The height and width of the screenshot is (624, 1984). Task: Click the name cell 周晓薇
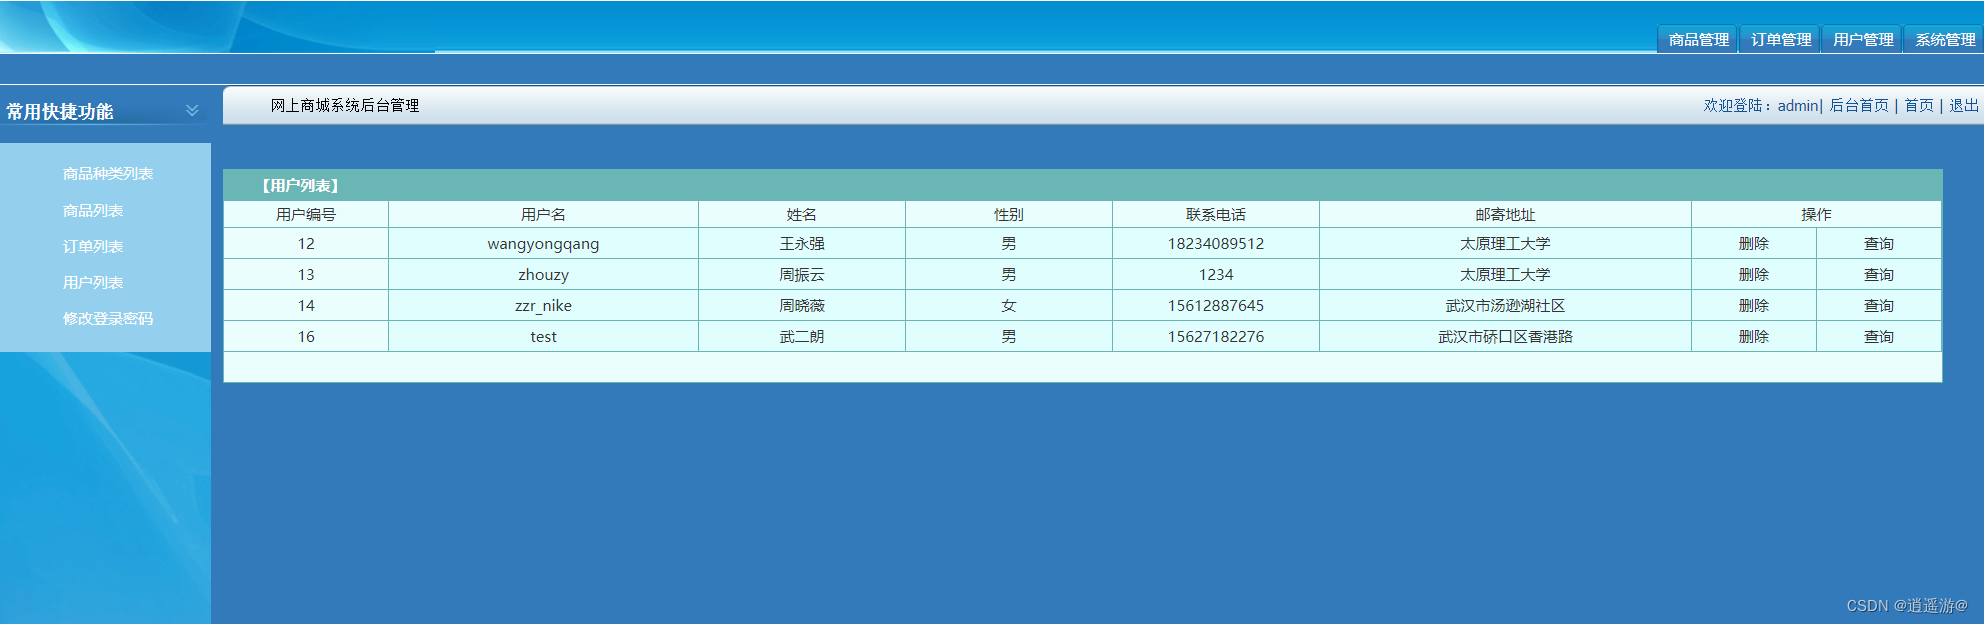[802, 306]
